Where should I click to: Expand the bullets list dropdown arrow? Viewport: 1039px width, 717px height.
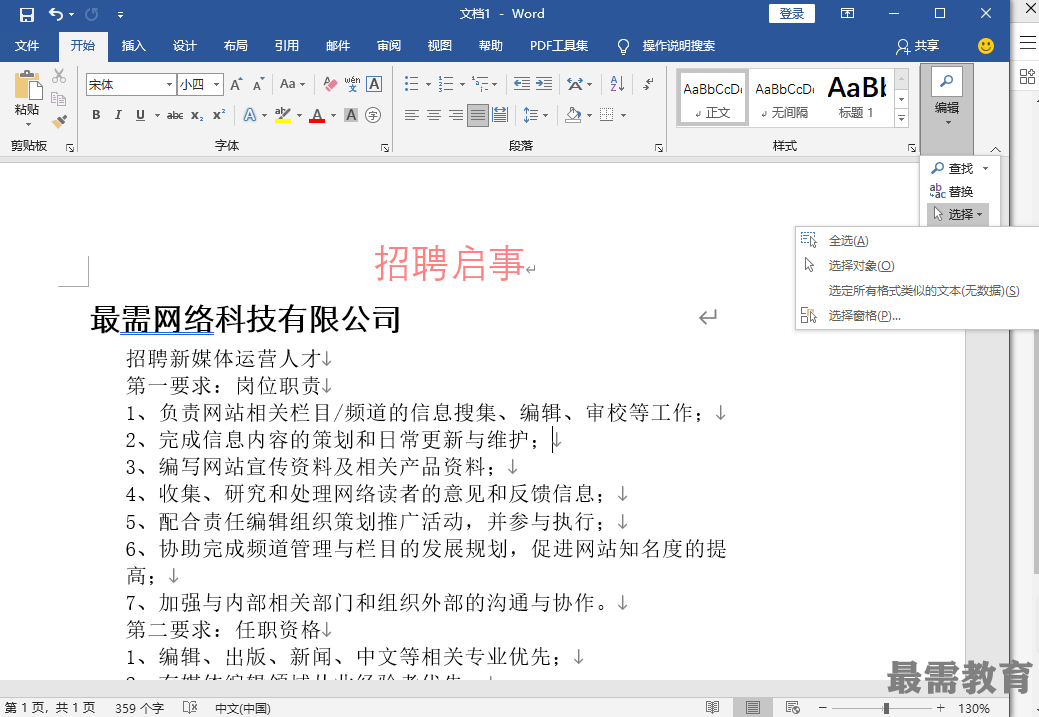(x=428, y=84)
